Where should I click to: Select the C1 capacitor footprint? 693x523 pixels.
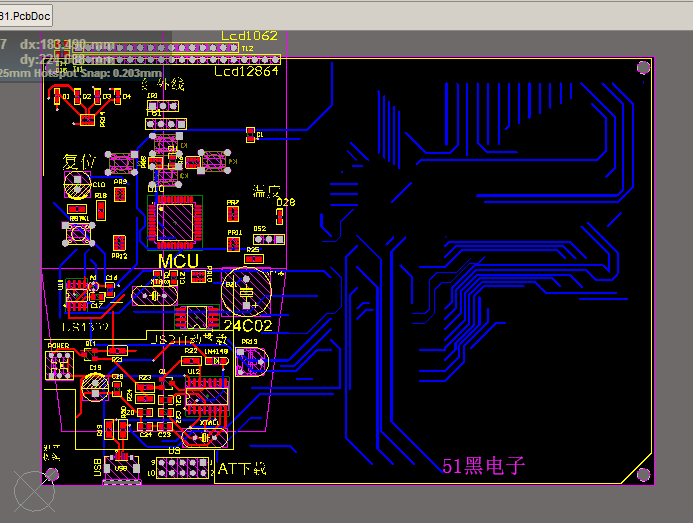[250, 135]
